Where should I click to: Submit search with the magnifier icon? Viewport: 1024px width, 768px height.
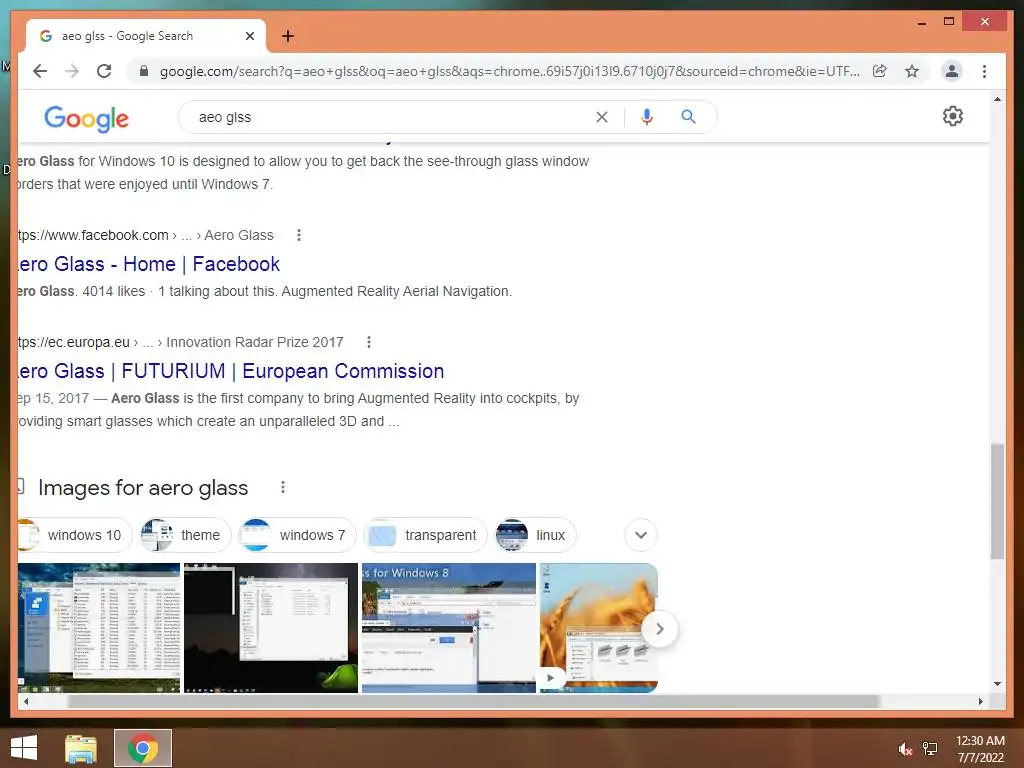point(688,117)
